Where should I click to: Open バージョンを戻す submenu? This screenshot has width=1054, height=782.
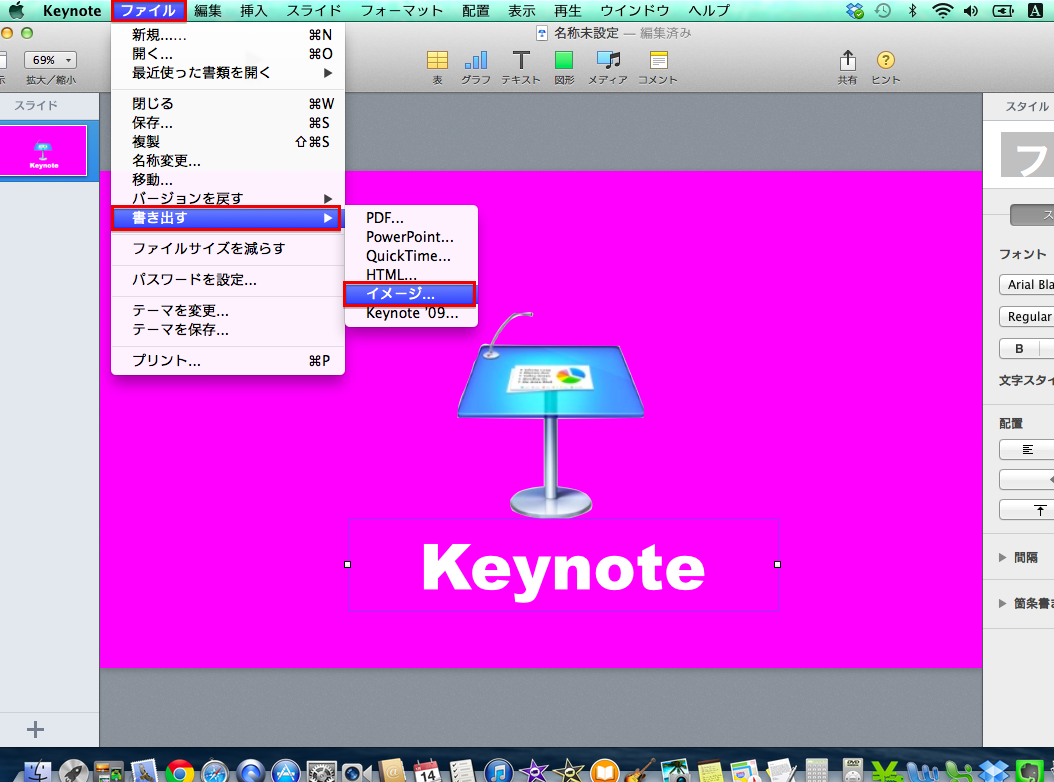(x=228, y=198)
